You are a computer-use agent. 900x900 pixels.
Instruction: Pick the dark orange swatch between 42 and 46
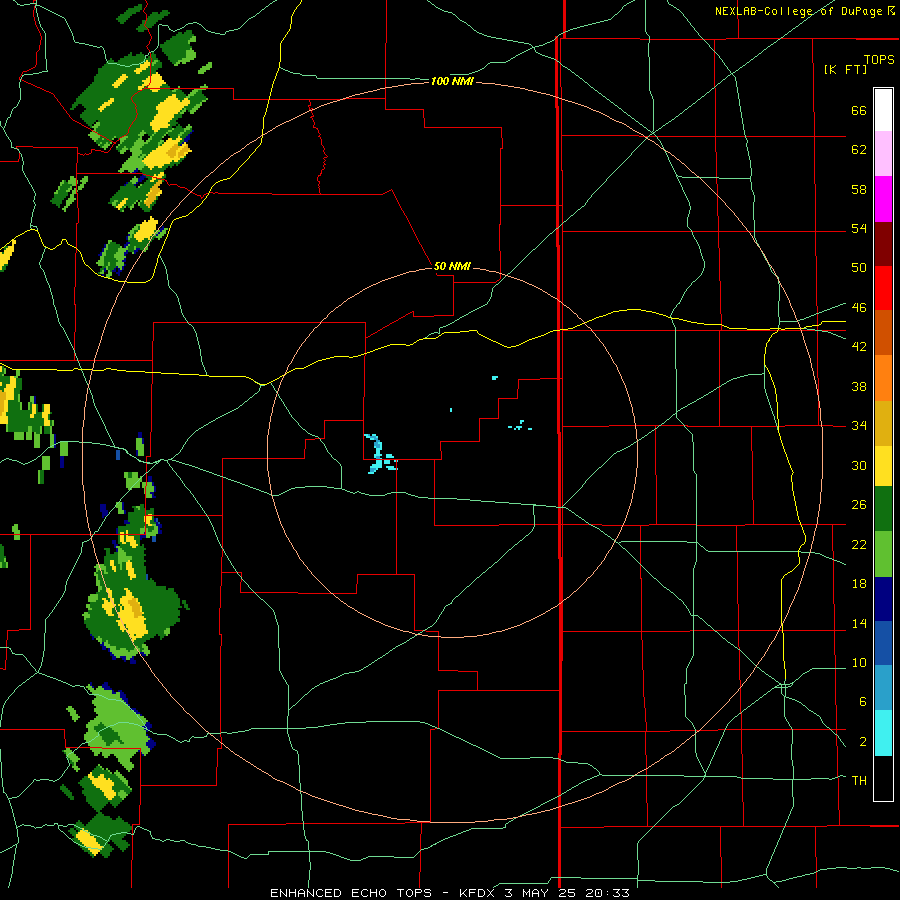883,332
